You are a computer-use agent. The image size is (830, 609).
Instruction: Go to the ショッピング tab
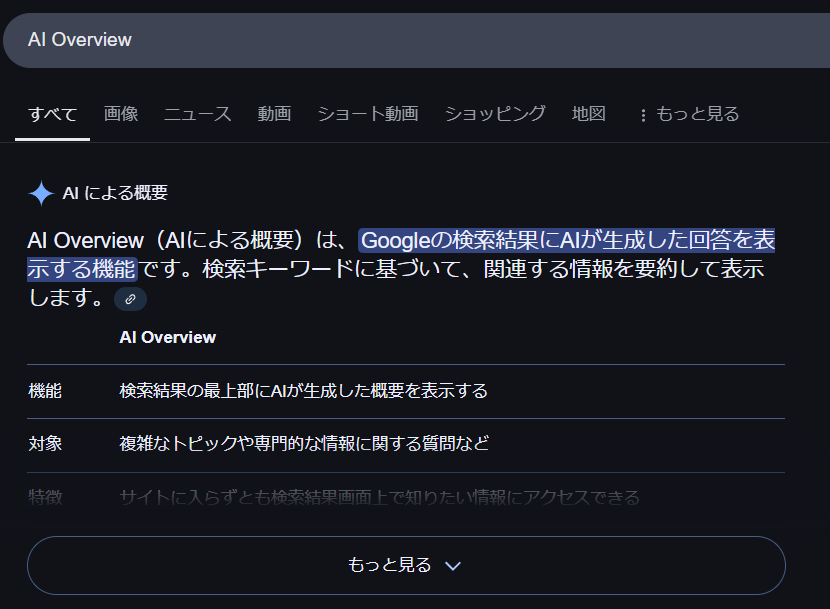tap(495, 114)
